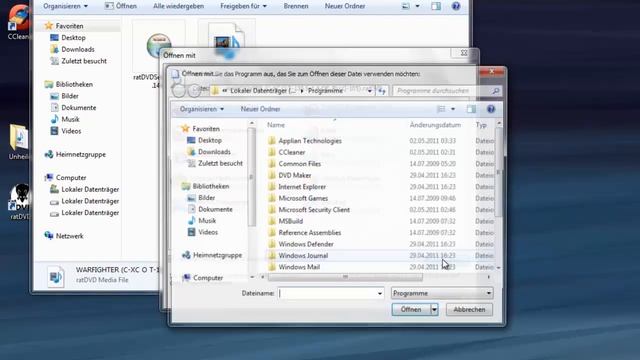Screen dimensions: 640x360
Task: Click ratDVD desktop shortcut icon
Action: point(19,202)
